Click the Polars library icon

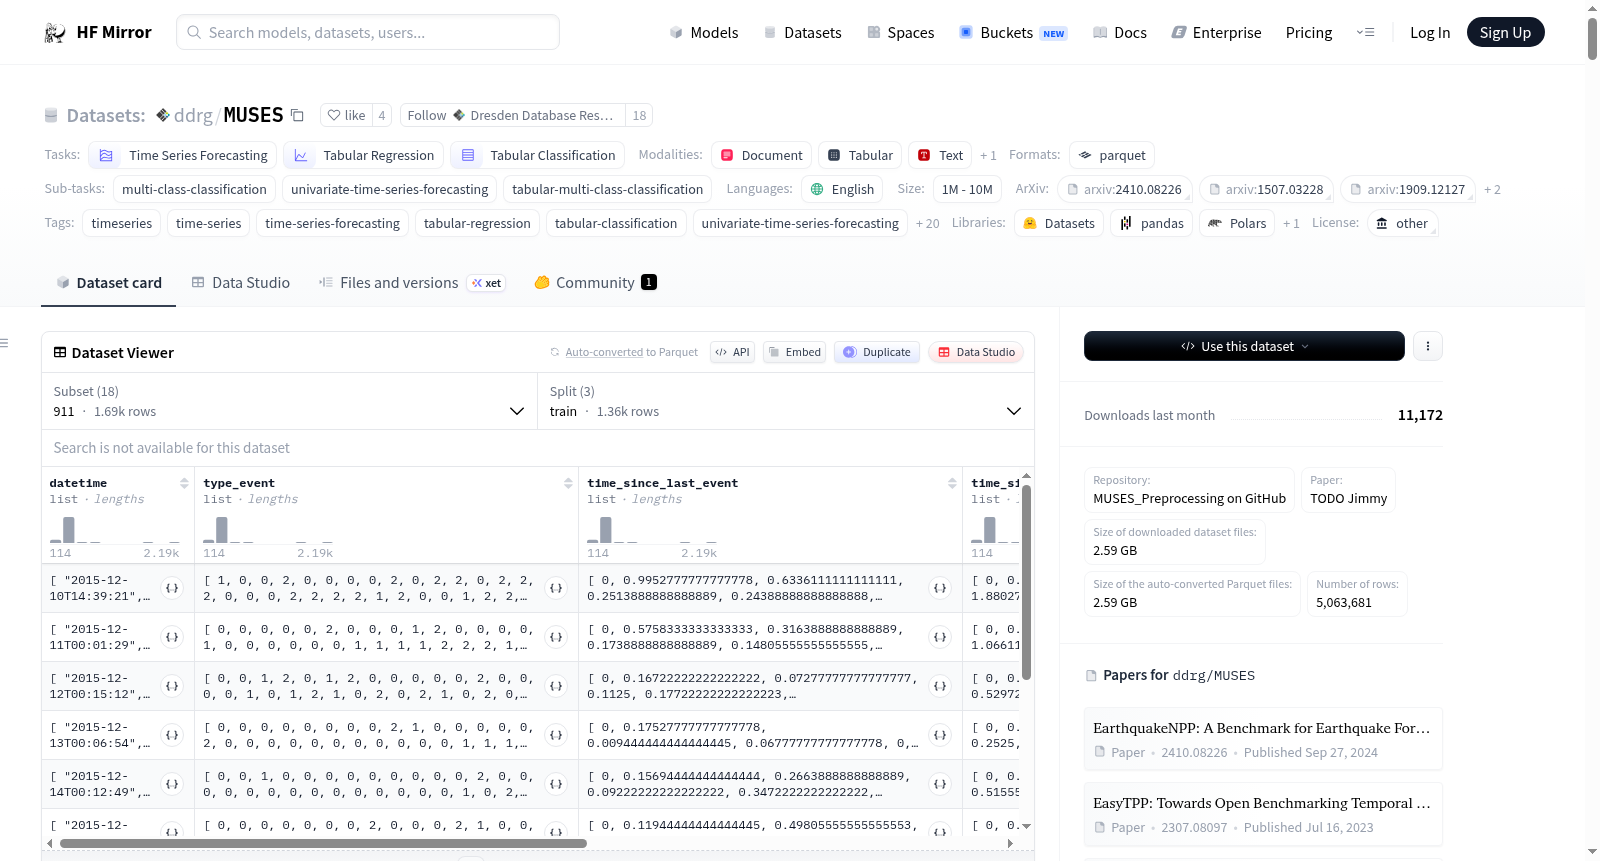click(1215, 223)
